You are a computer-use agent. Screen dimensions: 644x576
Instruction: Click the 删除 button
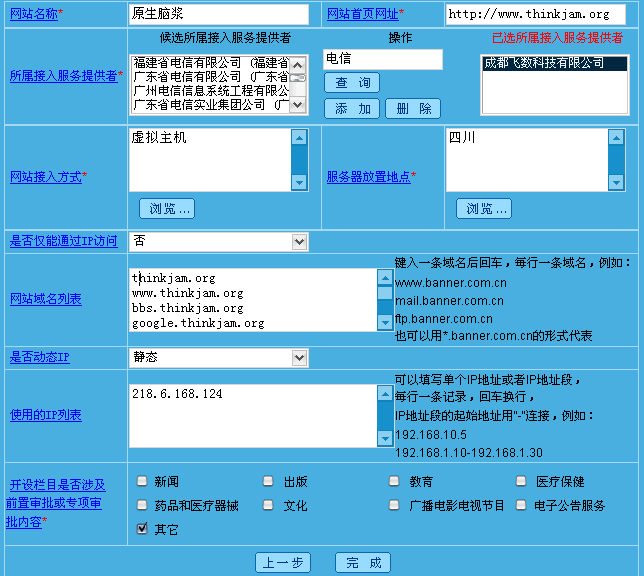413,109
